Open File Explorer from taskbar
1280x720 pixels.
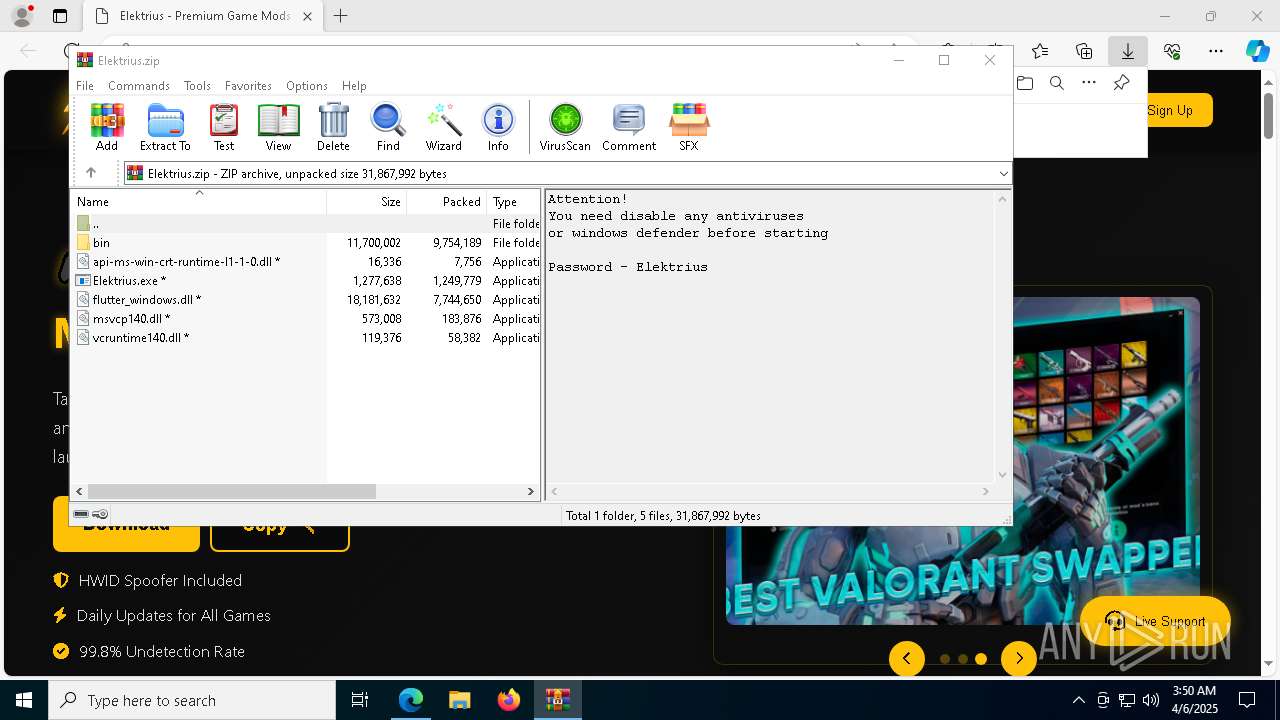(x=459, y=700)
